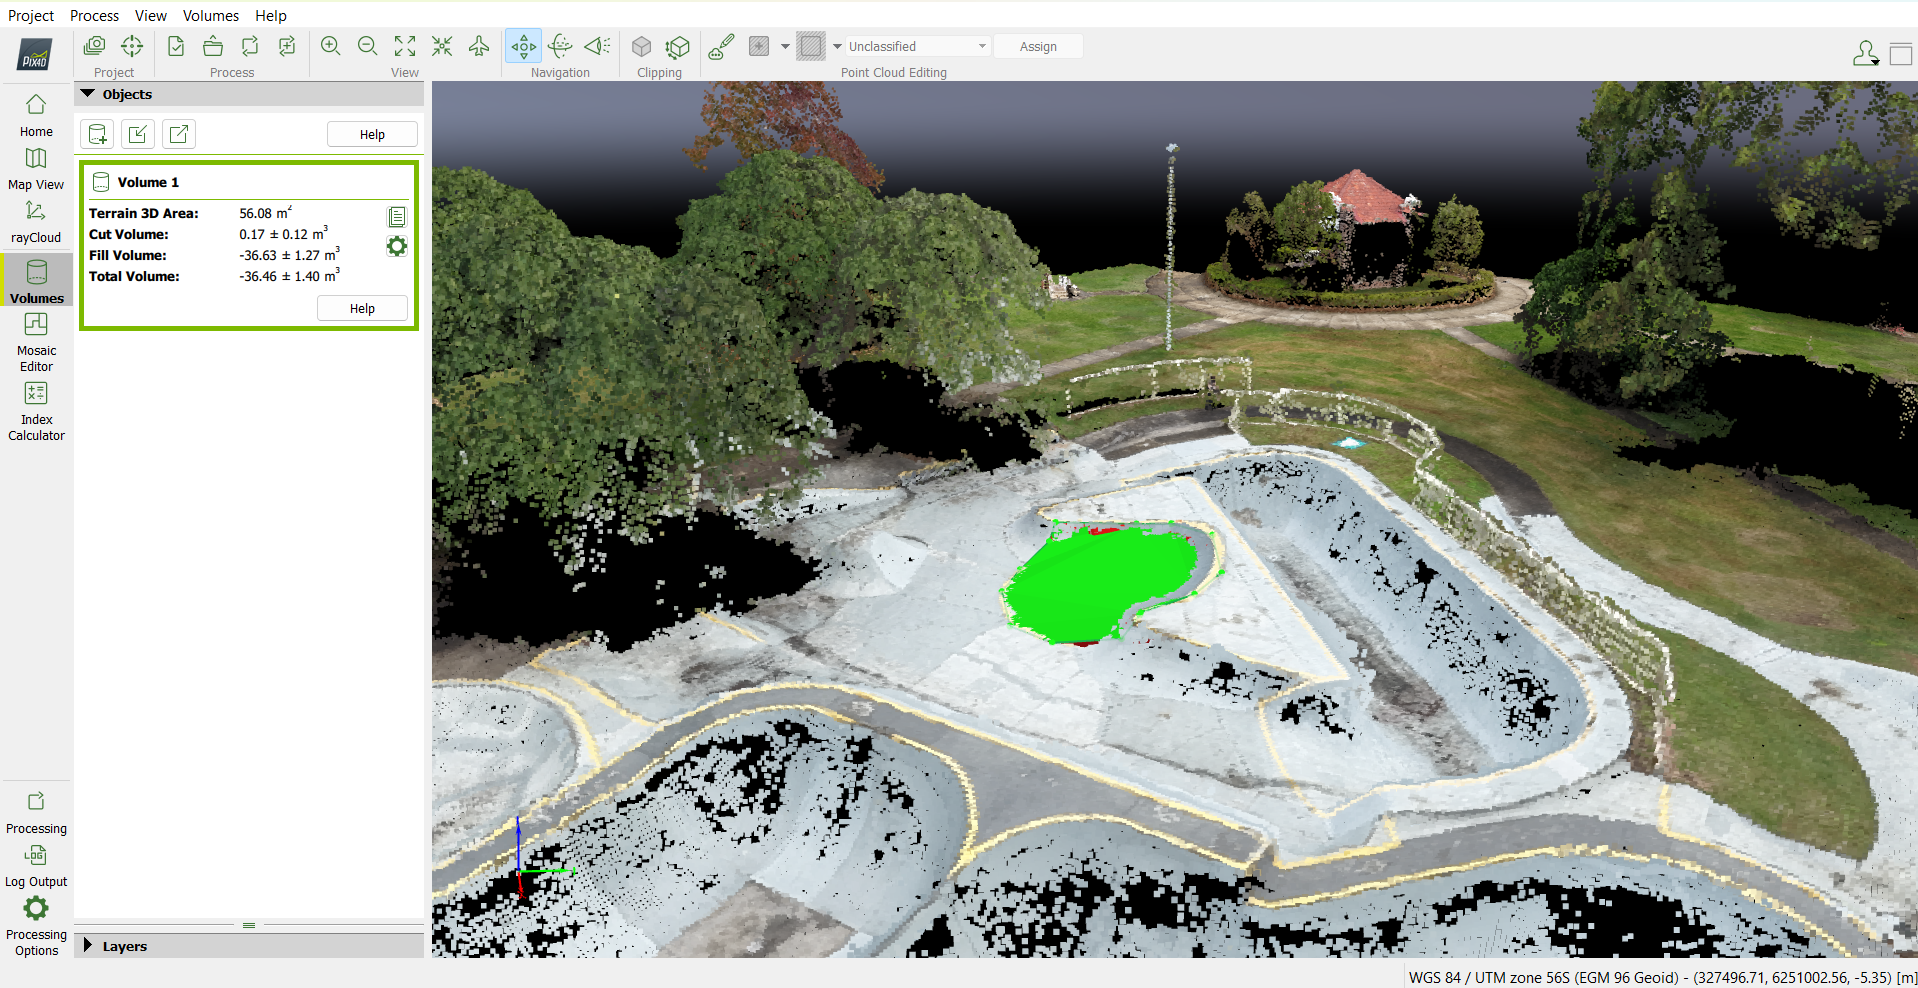Open the Mosaic Editor view
The height and width of the screenshot is (988, 1918).
[x=36, y=341]
